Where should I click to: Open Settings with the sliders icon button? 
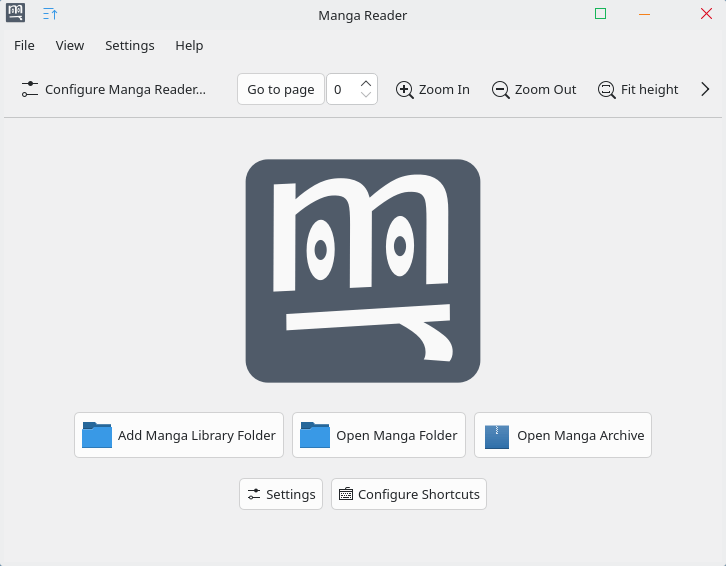(281, 494)
